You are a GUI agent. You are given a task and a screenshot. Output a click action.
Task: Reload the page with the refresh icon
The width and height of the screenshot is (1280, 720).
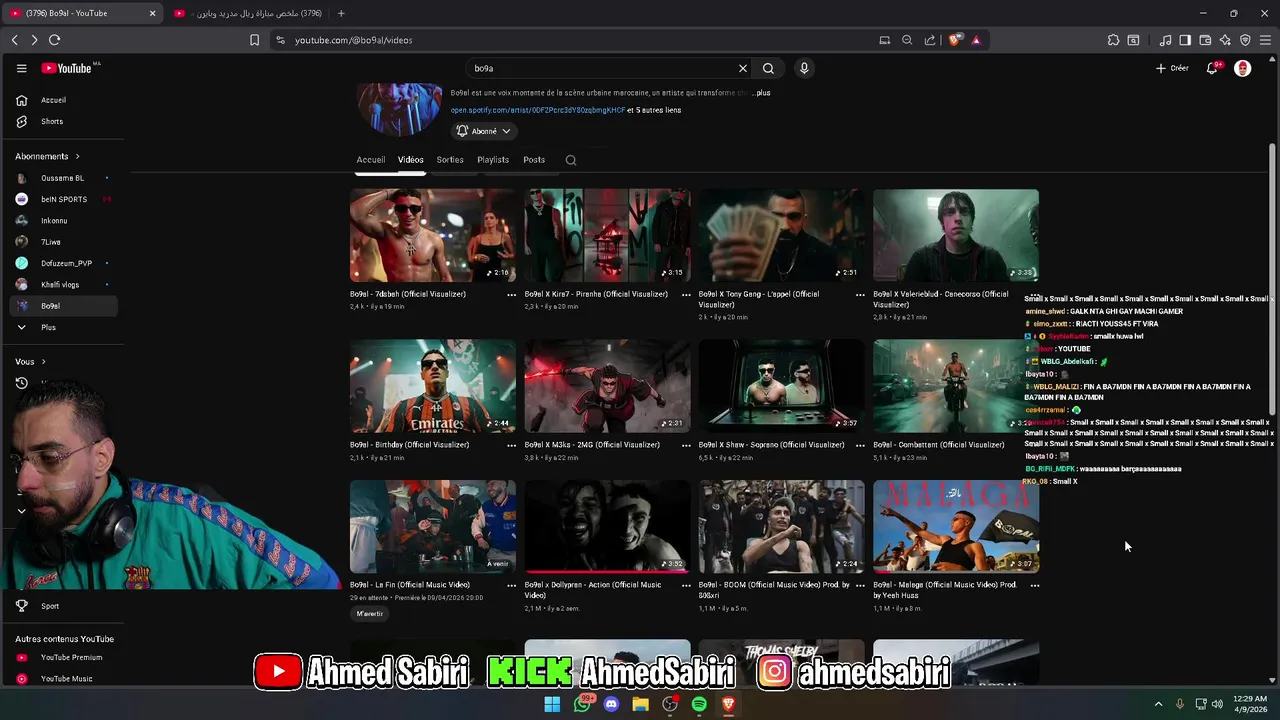click(54, 40)
